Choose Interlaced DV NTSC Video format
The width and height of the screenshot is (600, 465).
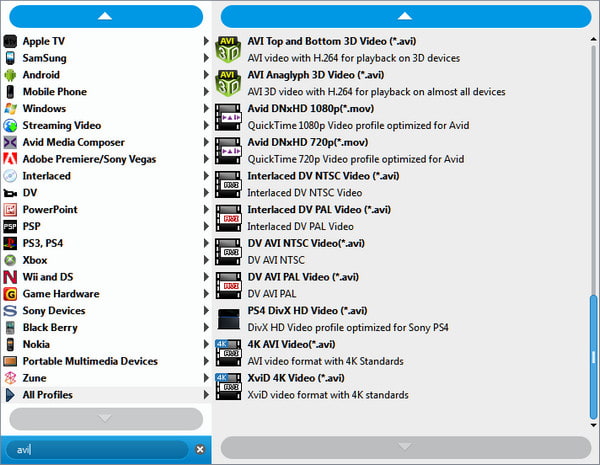pos(402,184)
